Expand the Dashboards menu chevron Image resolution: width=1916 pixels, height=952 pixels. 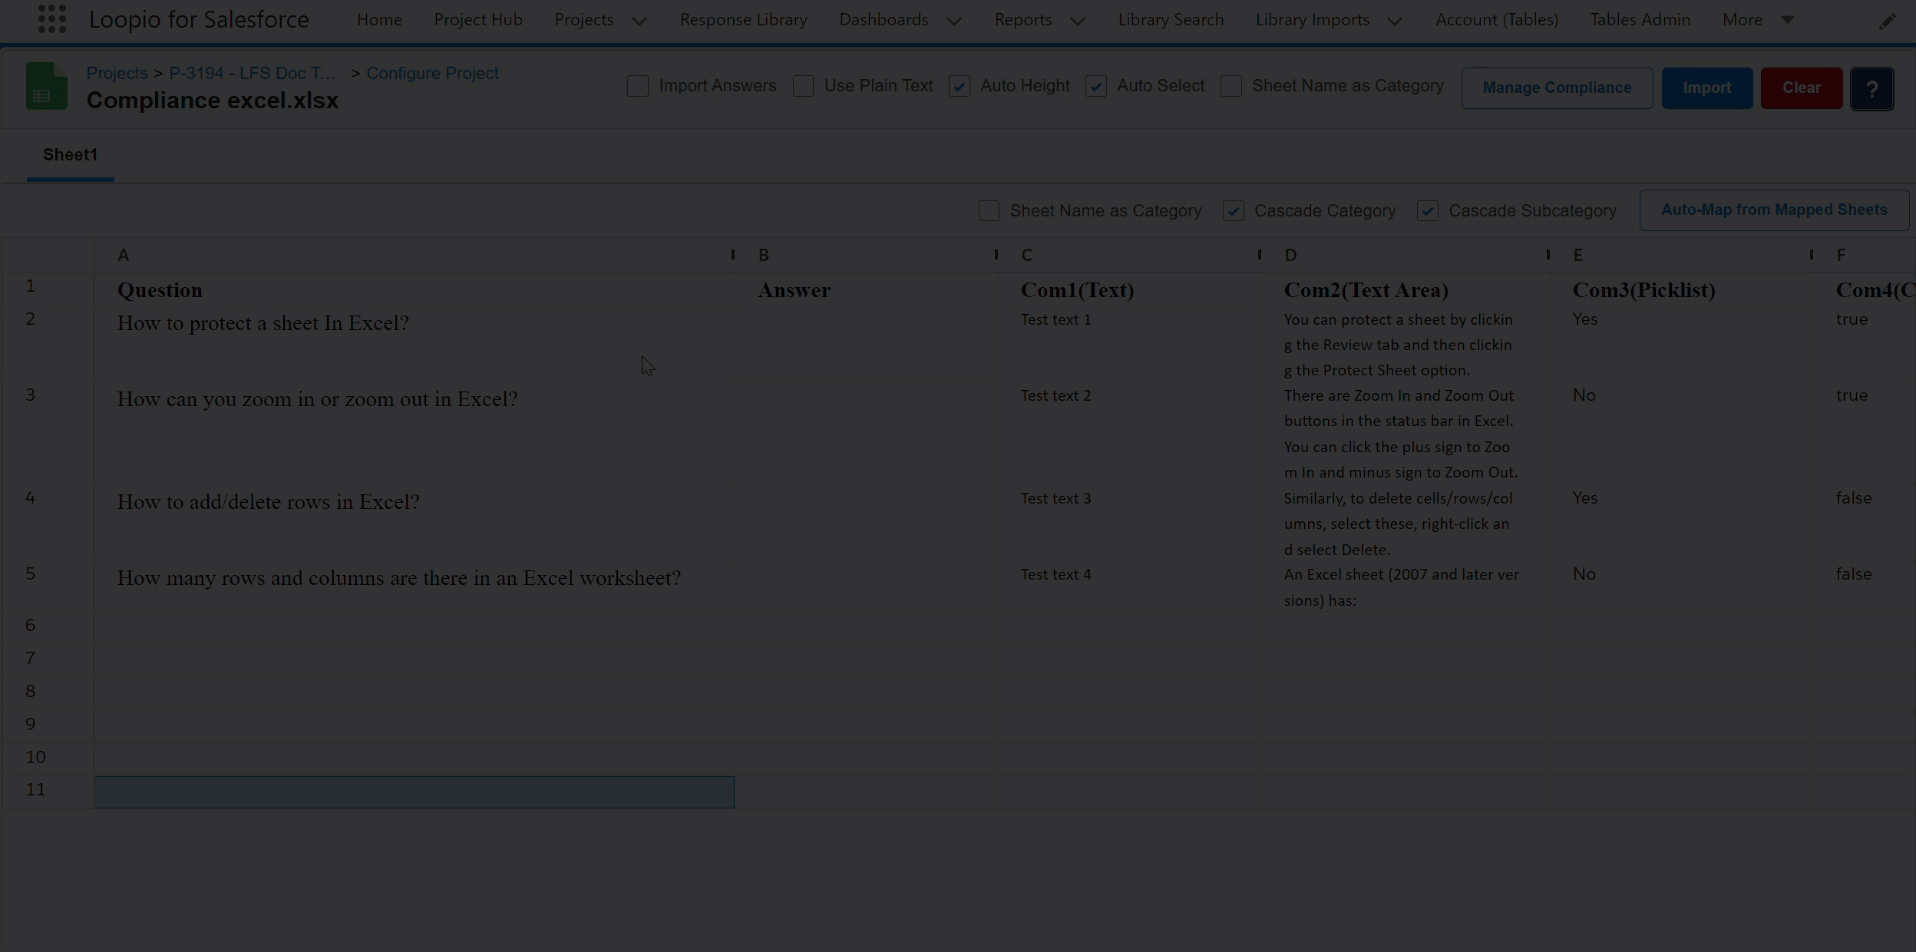954,21
